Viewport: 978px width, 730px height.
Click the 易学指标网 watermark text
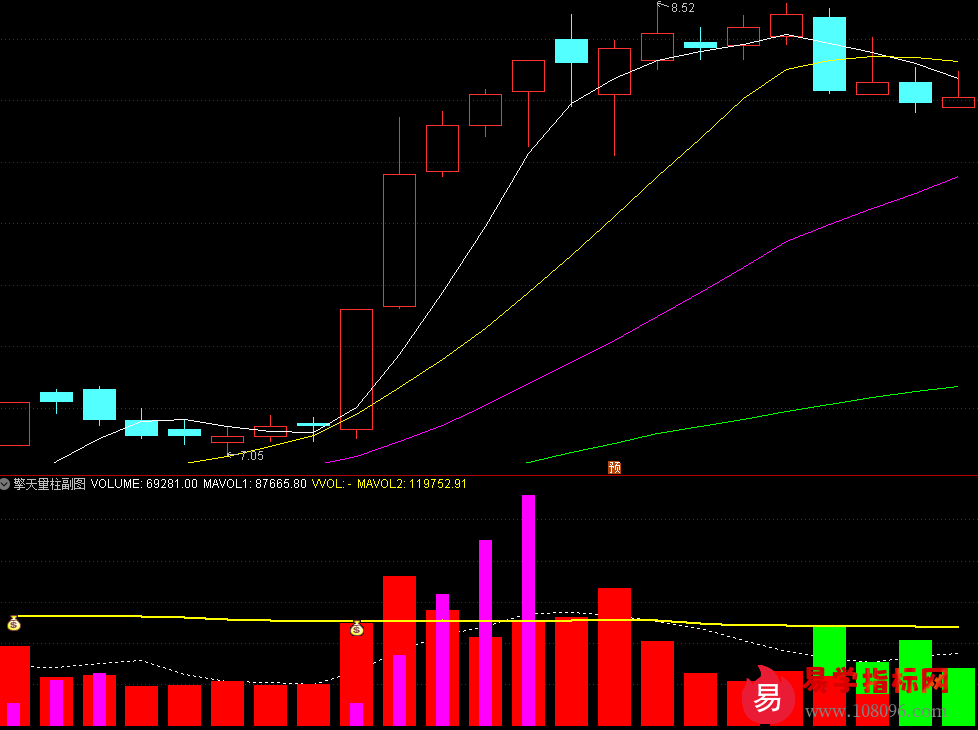[x=875, y=683]
